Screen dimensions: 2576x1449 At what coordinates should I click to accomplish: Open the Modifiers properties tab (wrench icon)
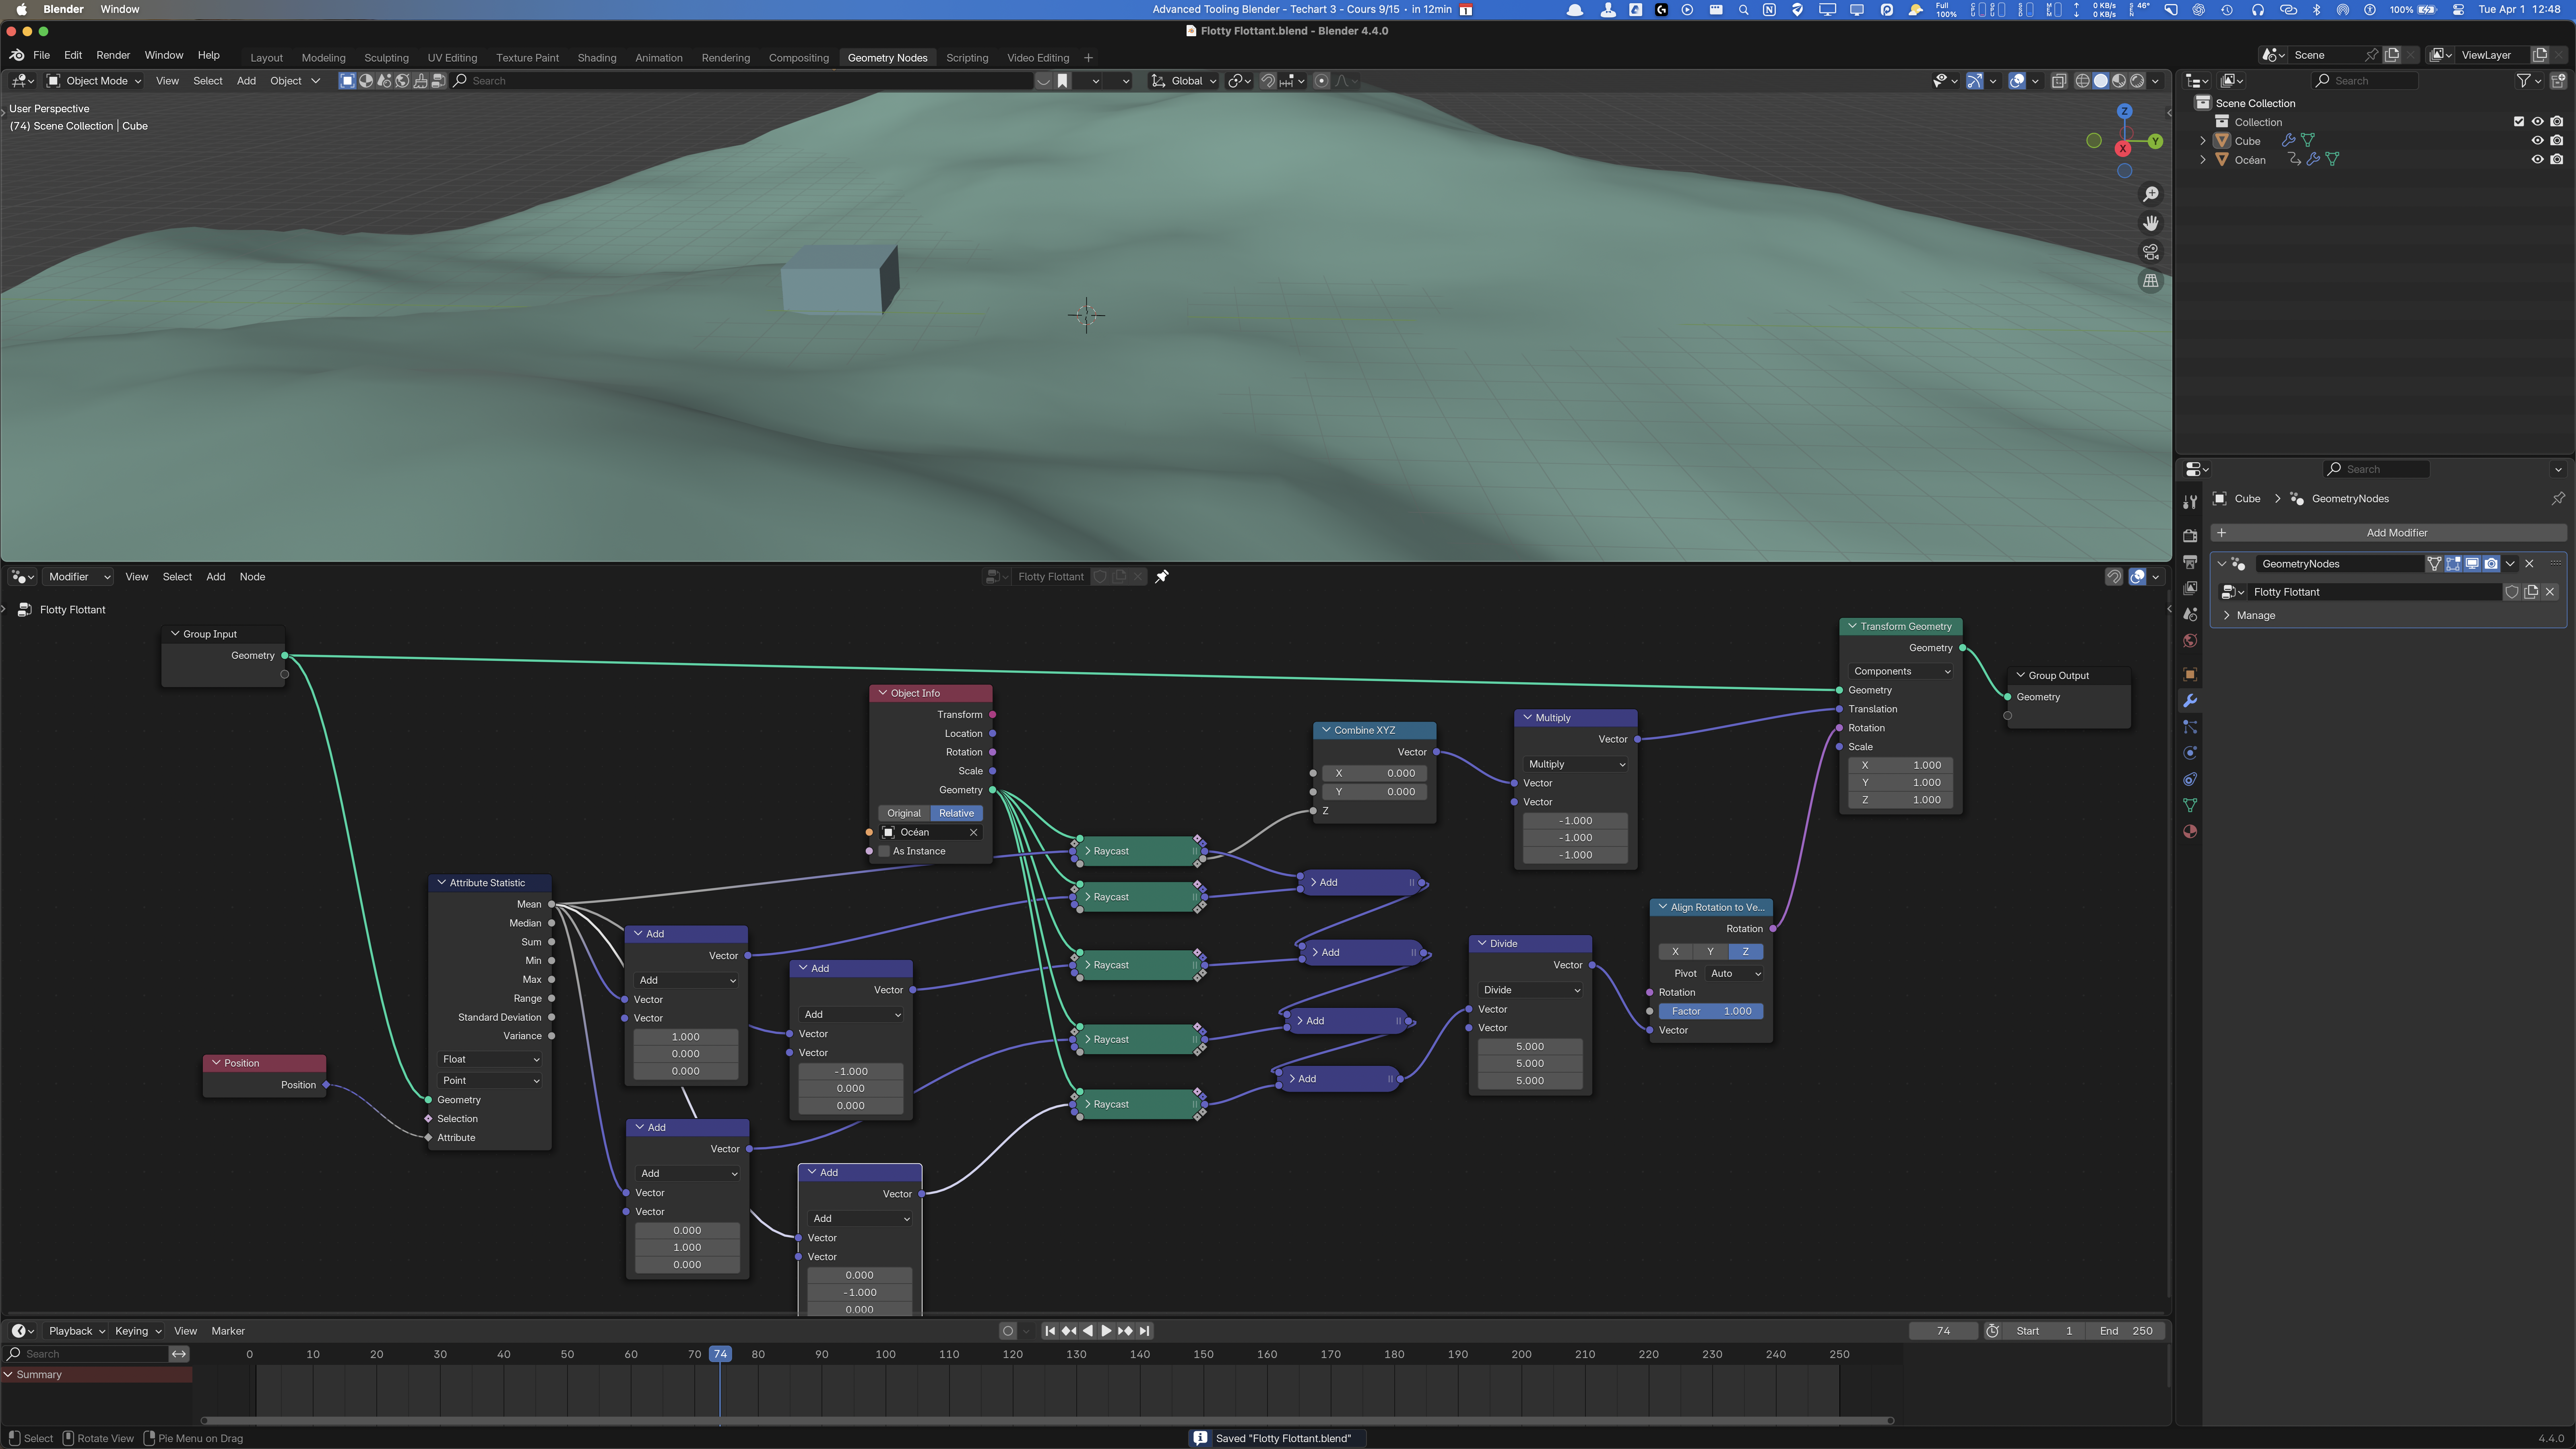[2190, 701]
